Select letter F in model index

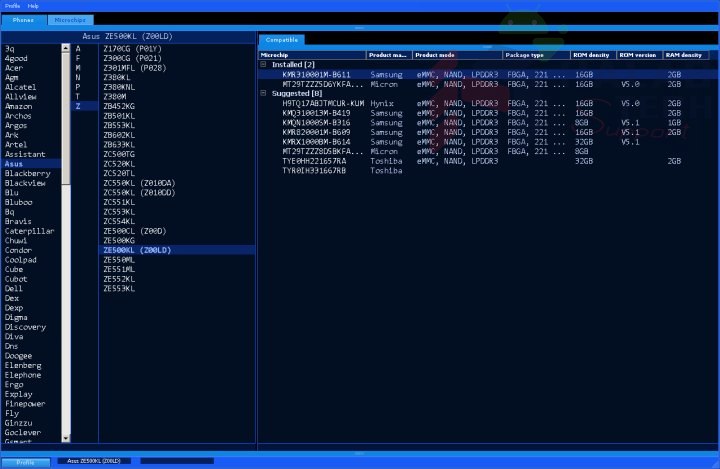pos(78,58)
